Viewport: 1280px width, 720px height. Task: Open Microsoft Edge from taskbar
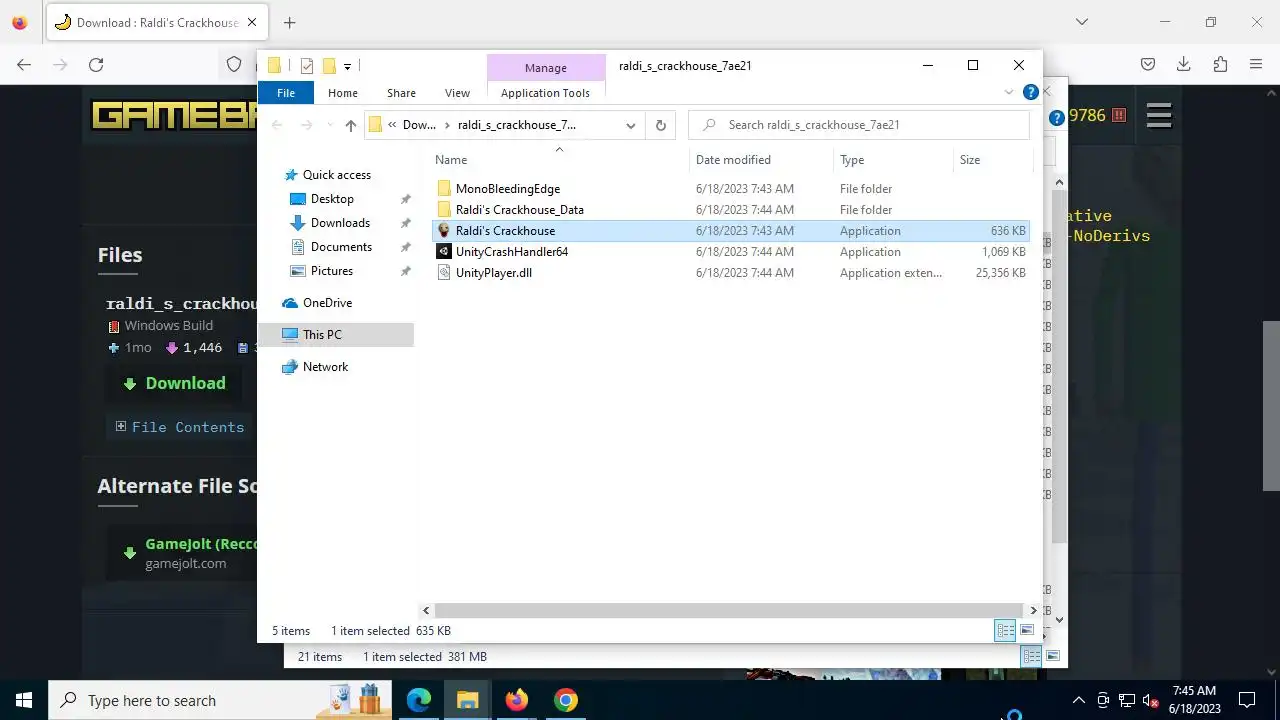418,700
